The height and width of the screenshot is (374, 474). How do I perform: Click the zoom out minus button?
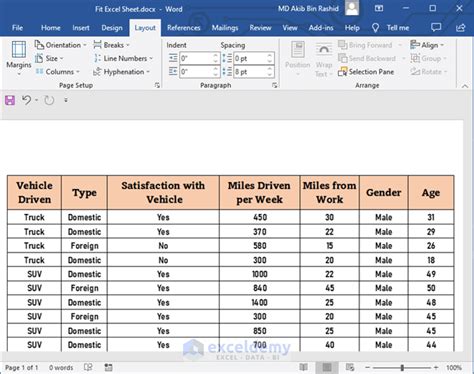click(x=367, y=367)
